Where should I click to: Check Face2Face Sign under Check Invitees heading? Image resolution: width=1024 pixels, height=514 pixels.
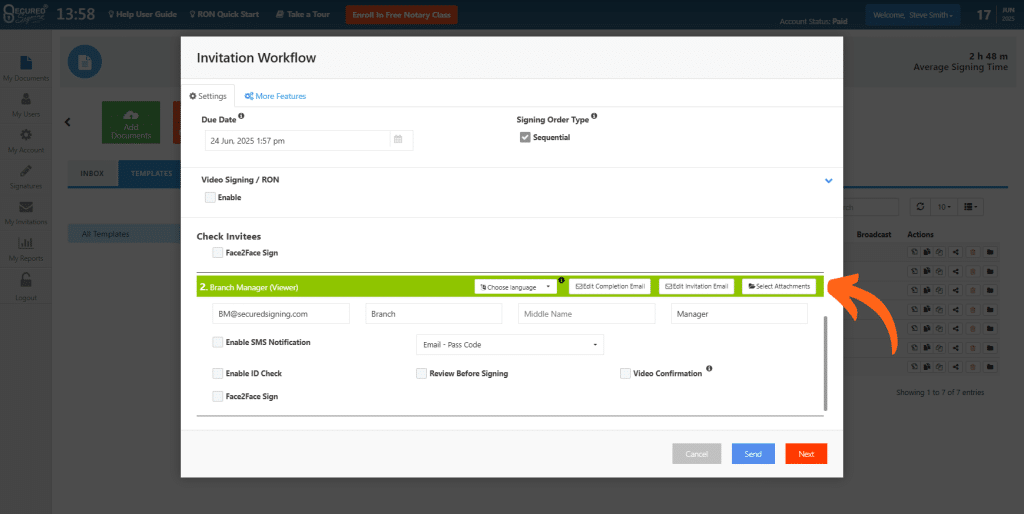point(217,253)
